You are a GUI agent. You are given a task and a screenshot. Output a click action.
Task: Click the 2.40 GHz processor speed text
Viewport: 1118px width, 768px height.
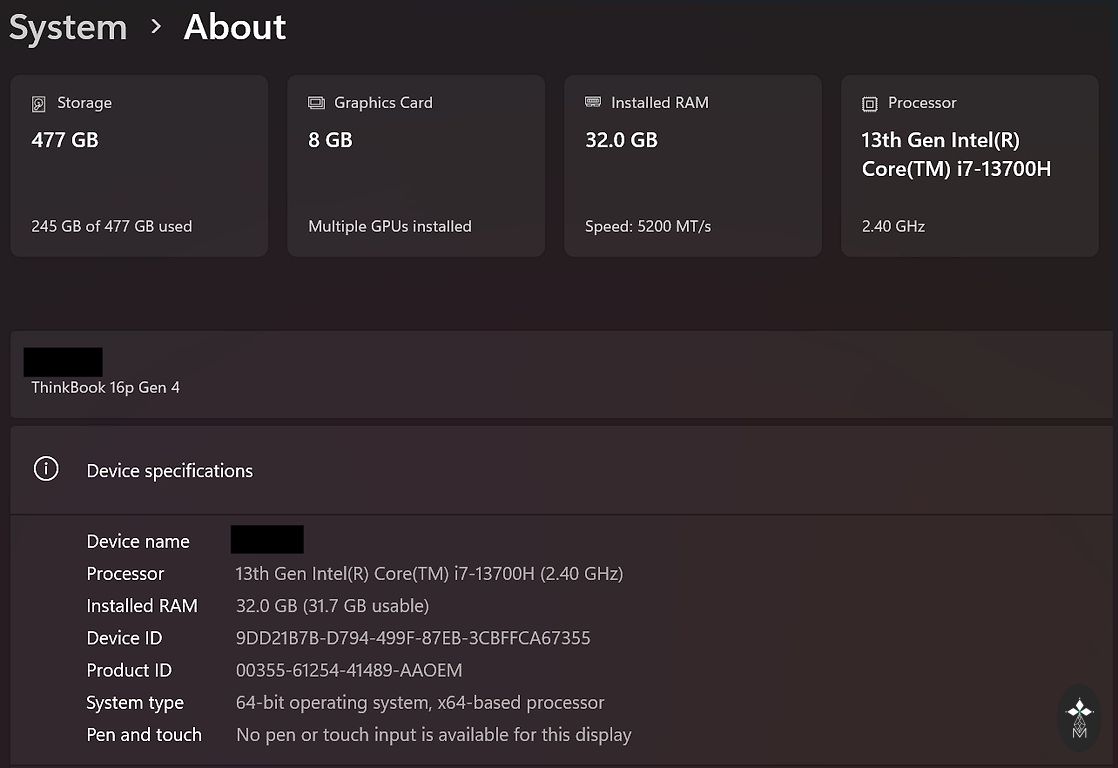tap(893, 226)
